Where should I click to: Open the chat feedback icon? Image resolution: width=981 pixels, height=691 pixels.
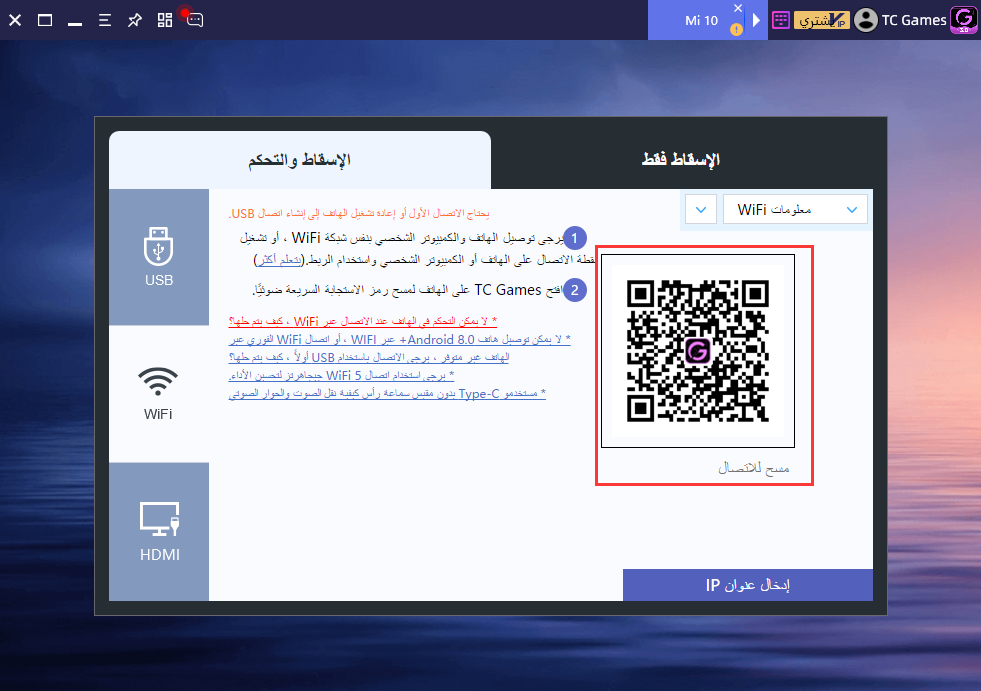click(x=195, y=20)
